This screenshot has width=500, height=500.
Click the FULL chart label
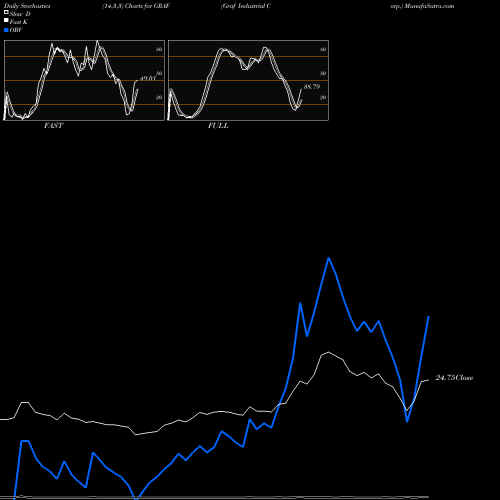218,126
